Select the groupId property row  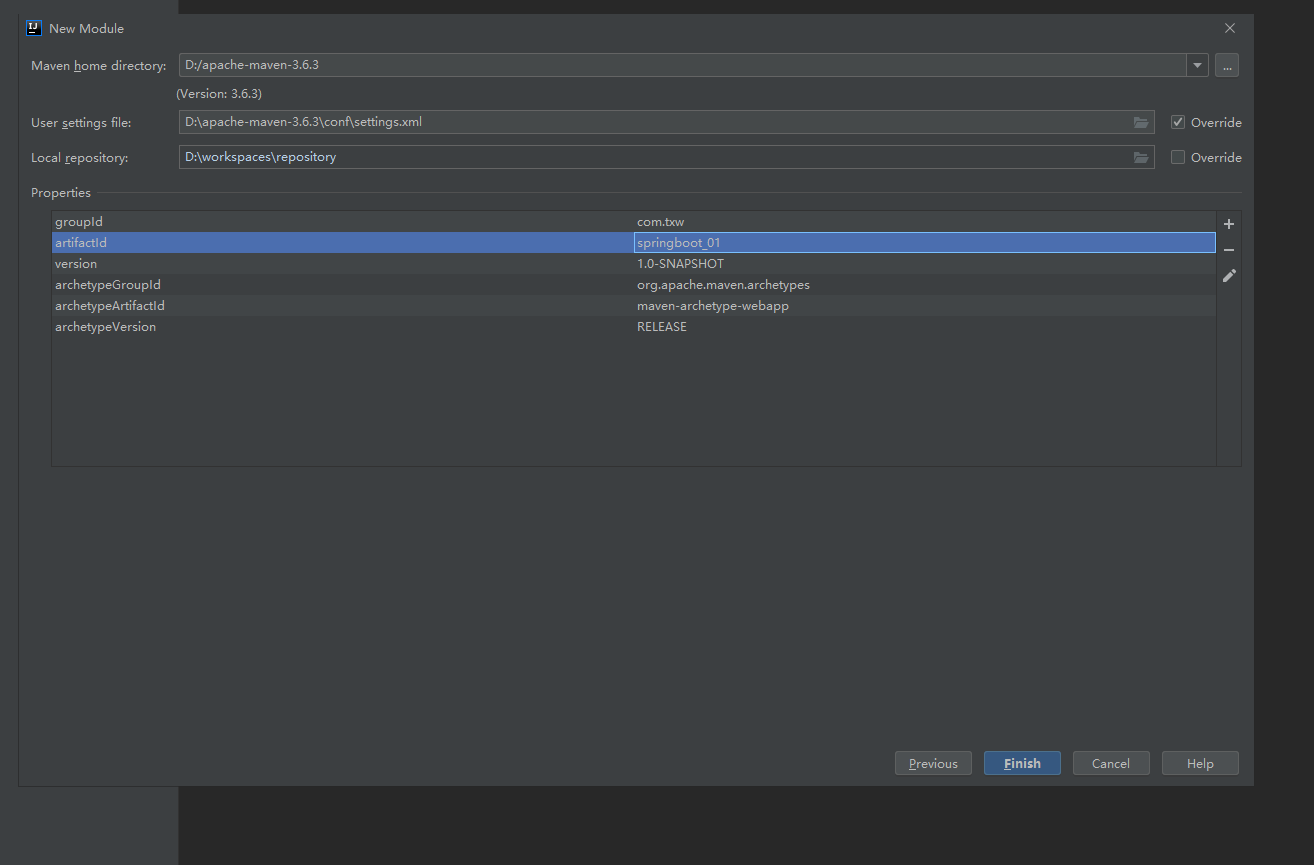(x=634, y=221)
